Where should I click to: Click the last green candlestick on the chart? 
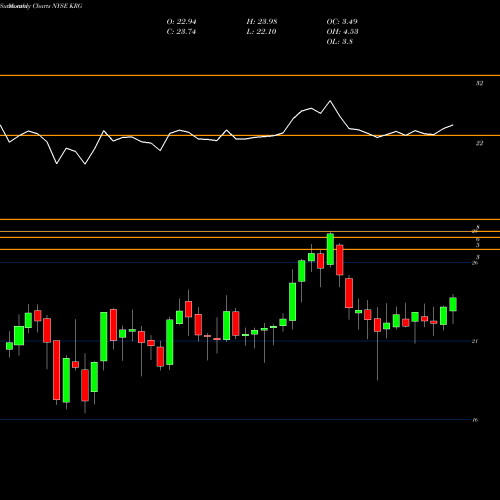coord(453,304)
